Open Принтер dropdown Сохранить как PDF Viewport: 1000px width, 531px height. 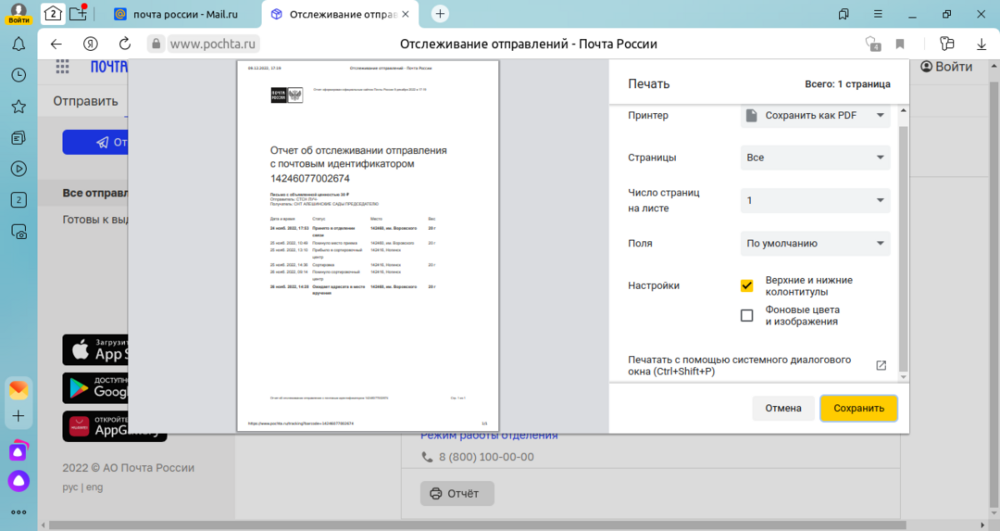815,115
